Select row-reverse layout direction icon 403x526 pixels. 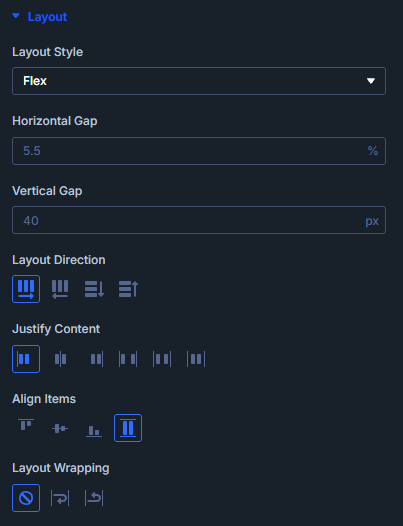[60, 289]
